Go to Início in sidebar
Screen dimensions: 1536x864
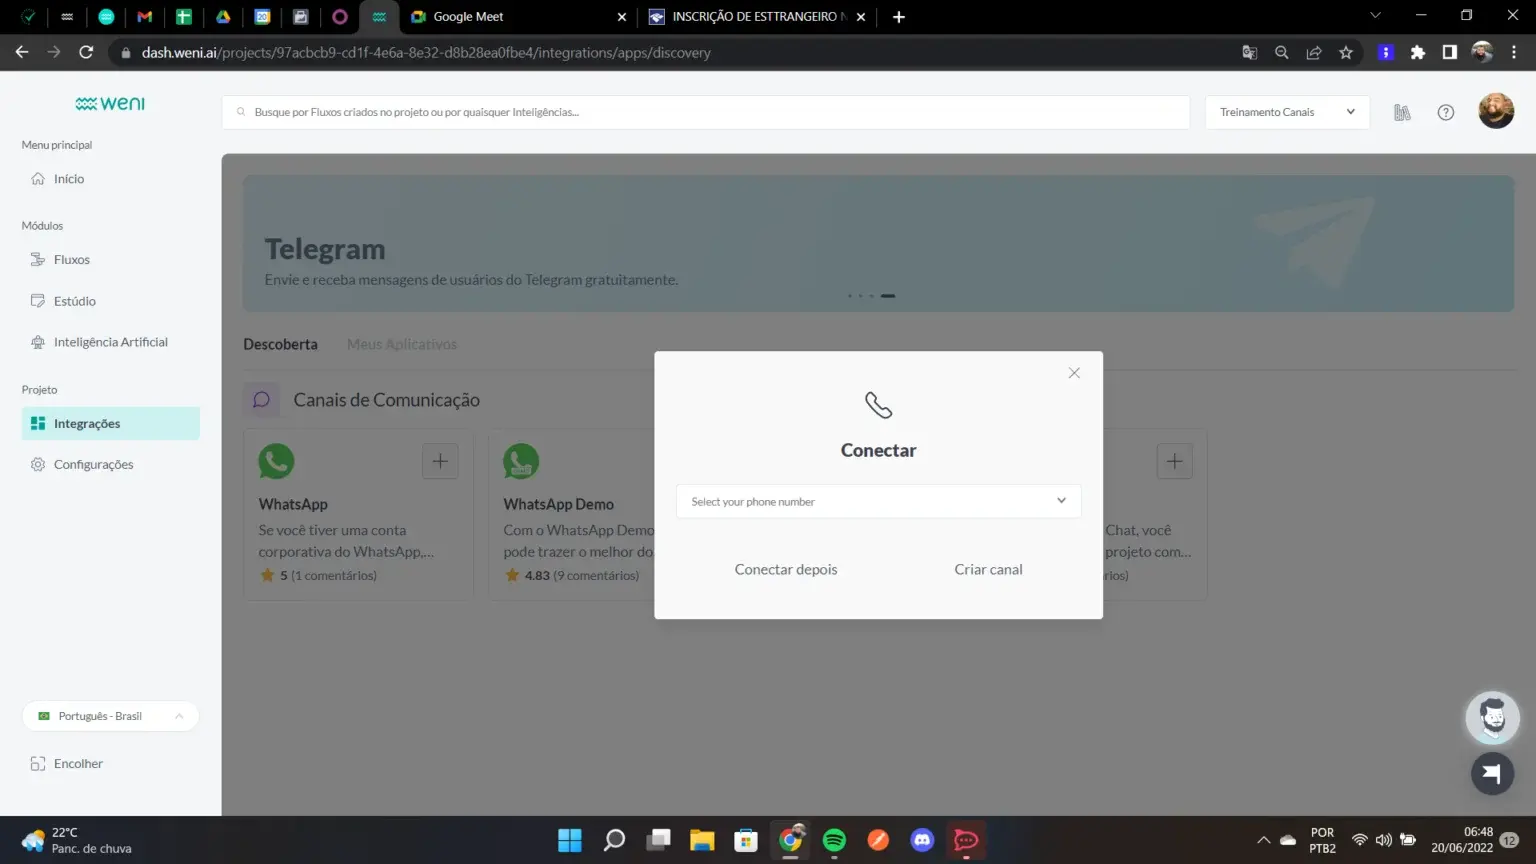(68, 179)
